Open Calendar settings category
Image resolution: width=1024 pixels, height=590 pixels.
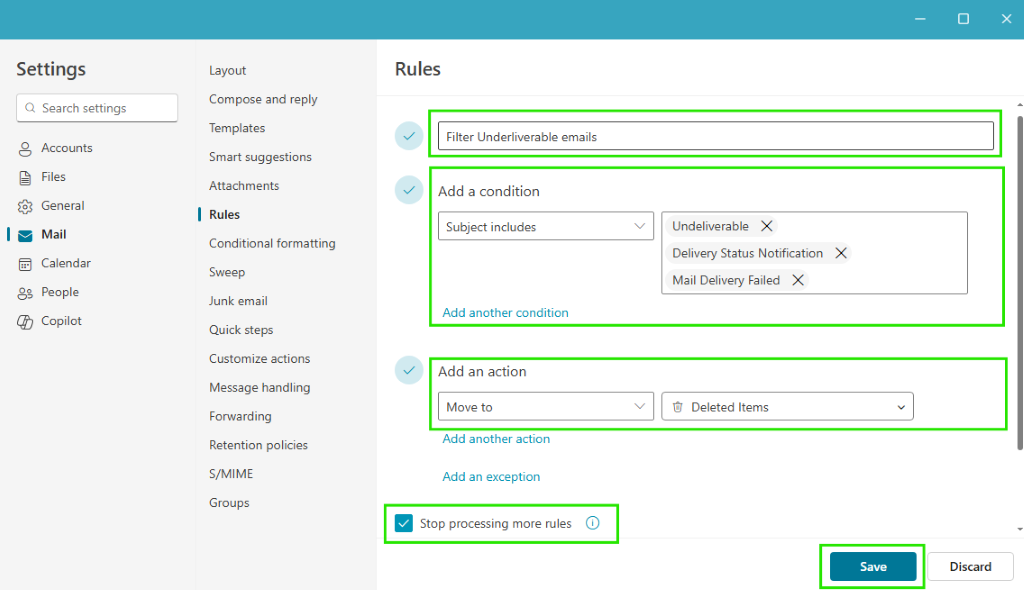tap(66, 263)
